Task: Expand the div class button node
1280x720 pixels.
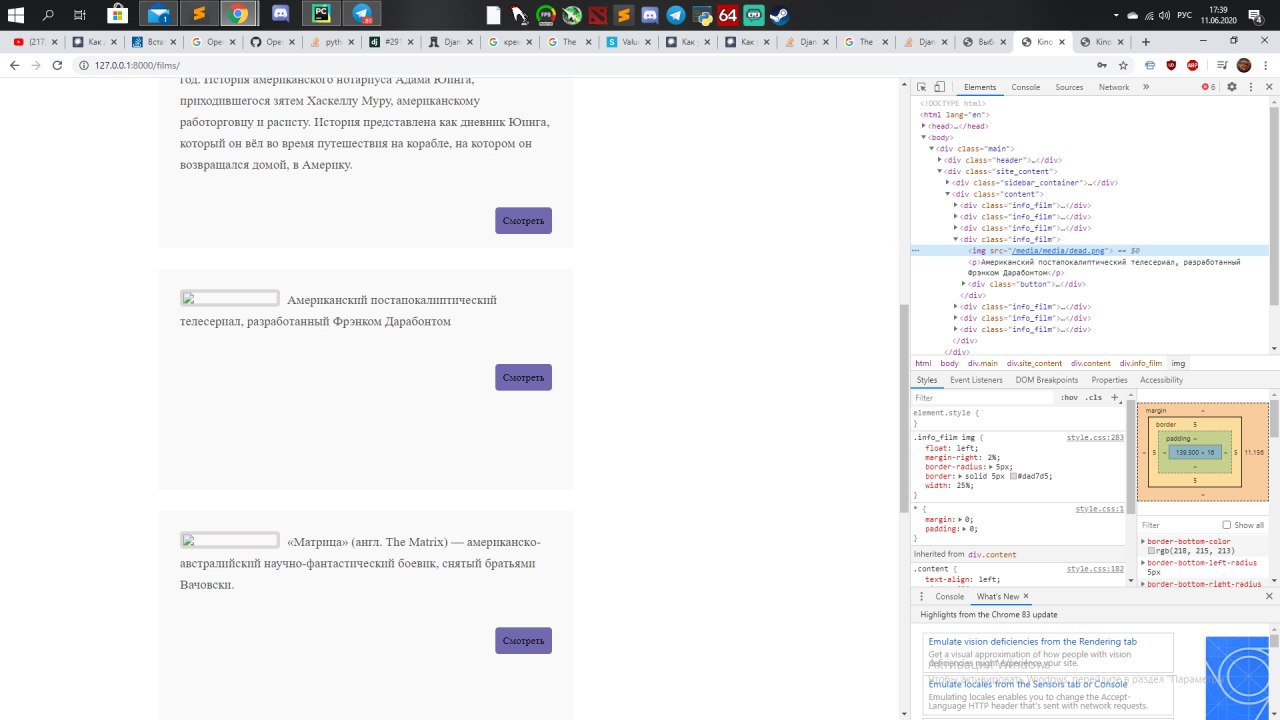Action: (964, 284)
